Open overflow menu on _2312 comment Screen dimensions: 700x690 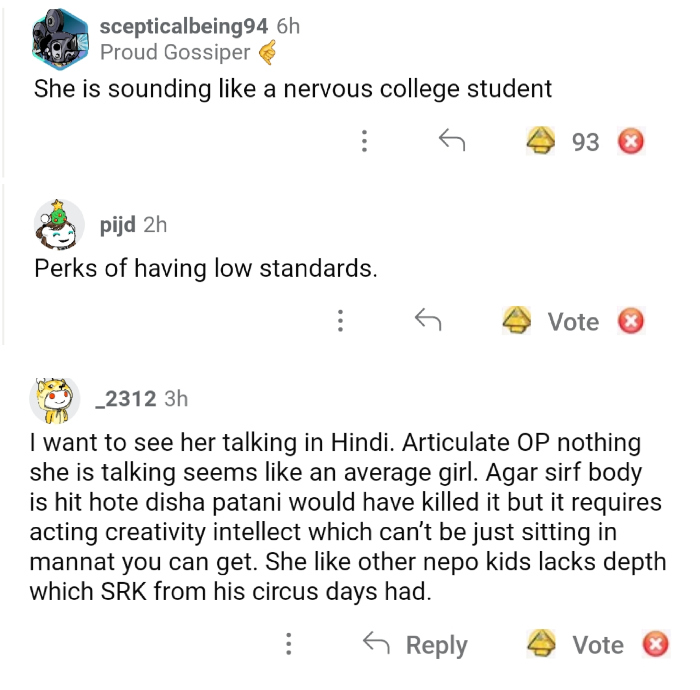(289, 644)
